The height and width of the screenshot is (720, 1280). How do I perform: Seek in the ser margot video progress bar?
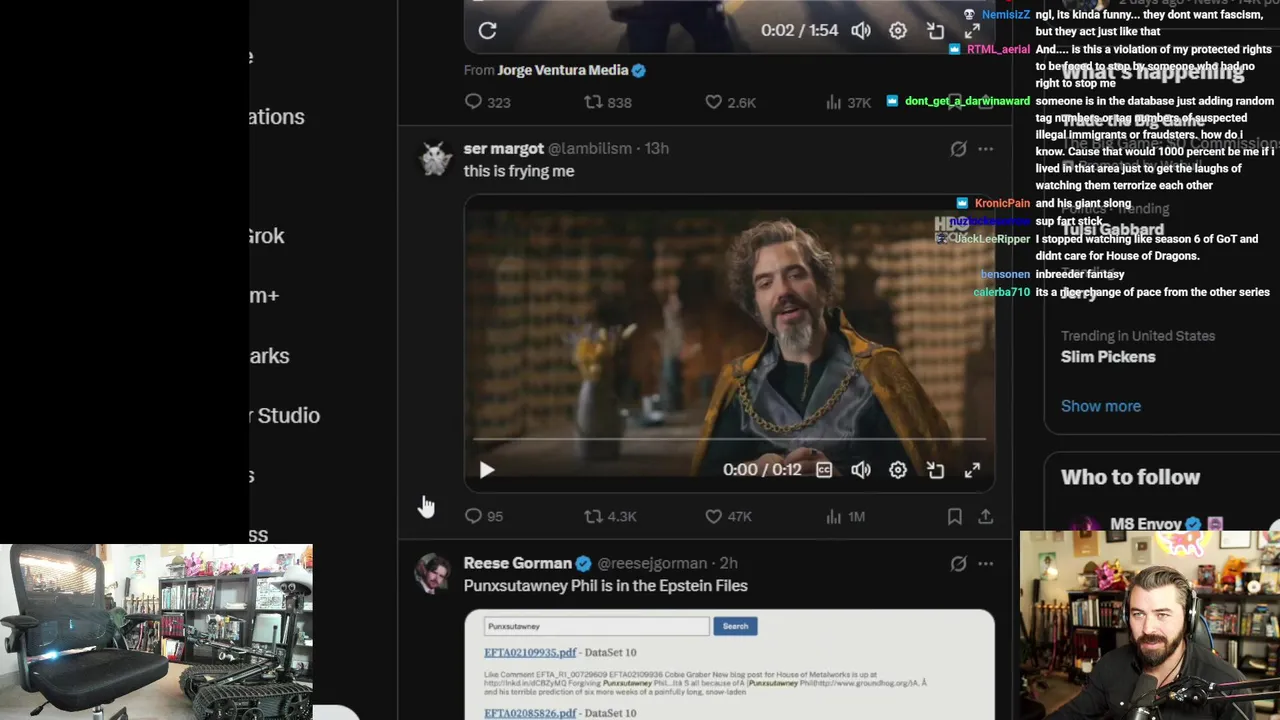coord(729,439)
